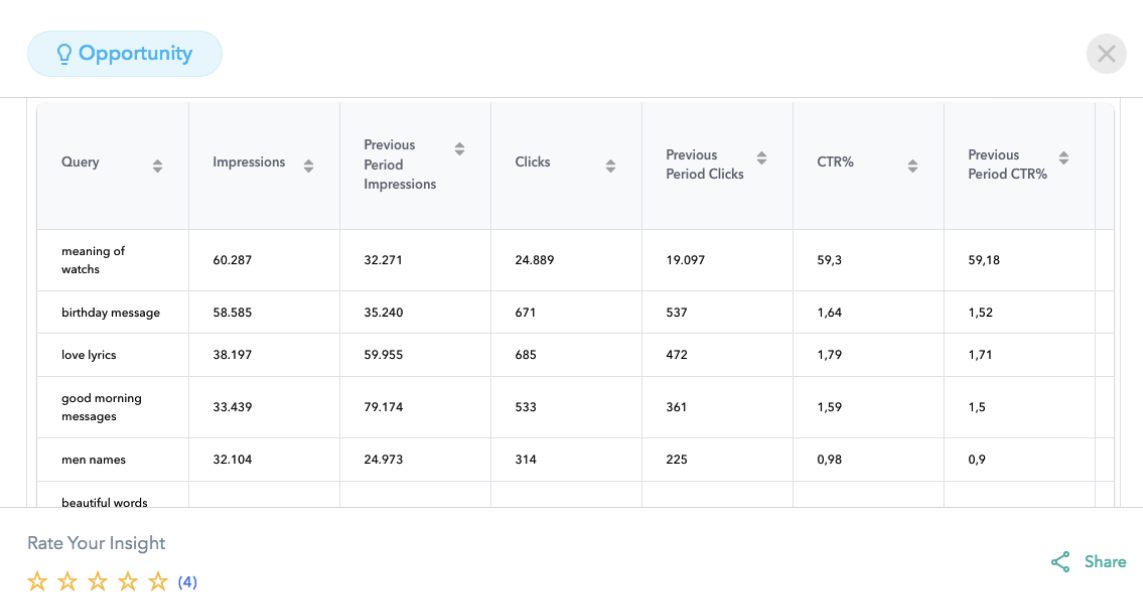Select the 'men names' query row
Viewport: 1143px width, 614px height.
pyautogui.click(x=93, y=460)
